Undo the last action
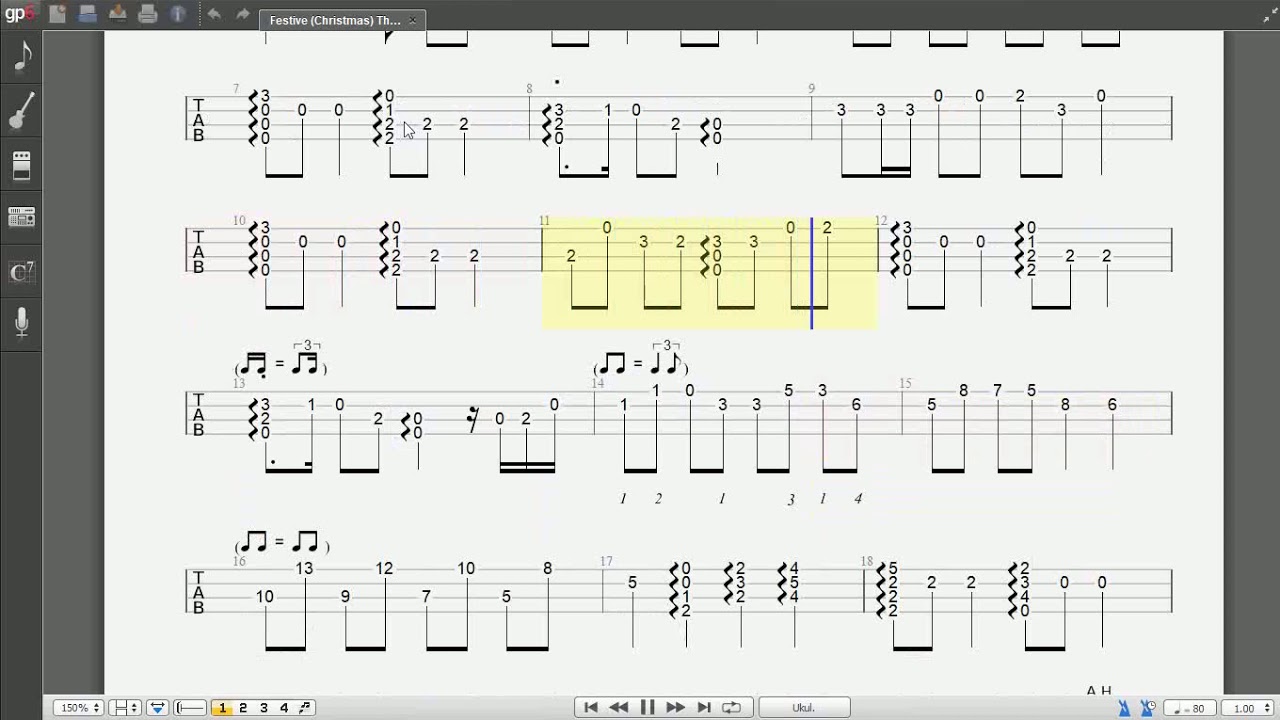Viewport: 1280px width, 720px height. pos(214,14)
